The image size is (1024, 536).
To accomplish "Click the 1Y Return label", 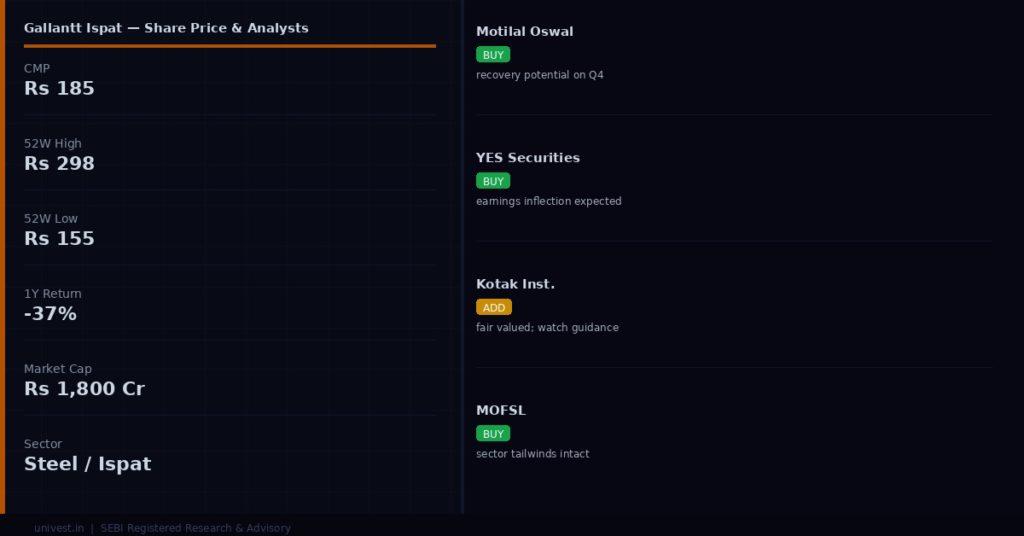I will (x=53, y=294).
